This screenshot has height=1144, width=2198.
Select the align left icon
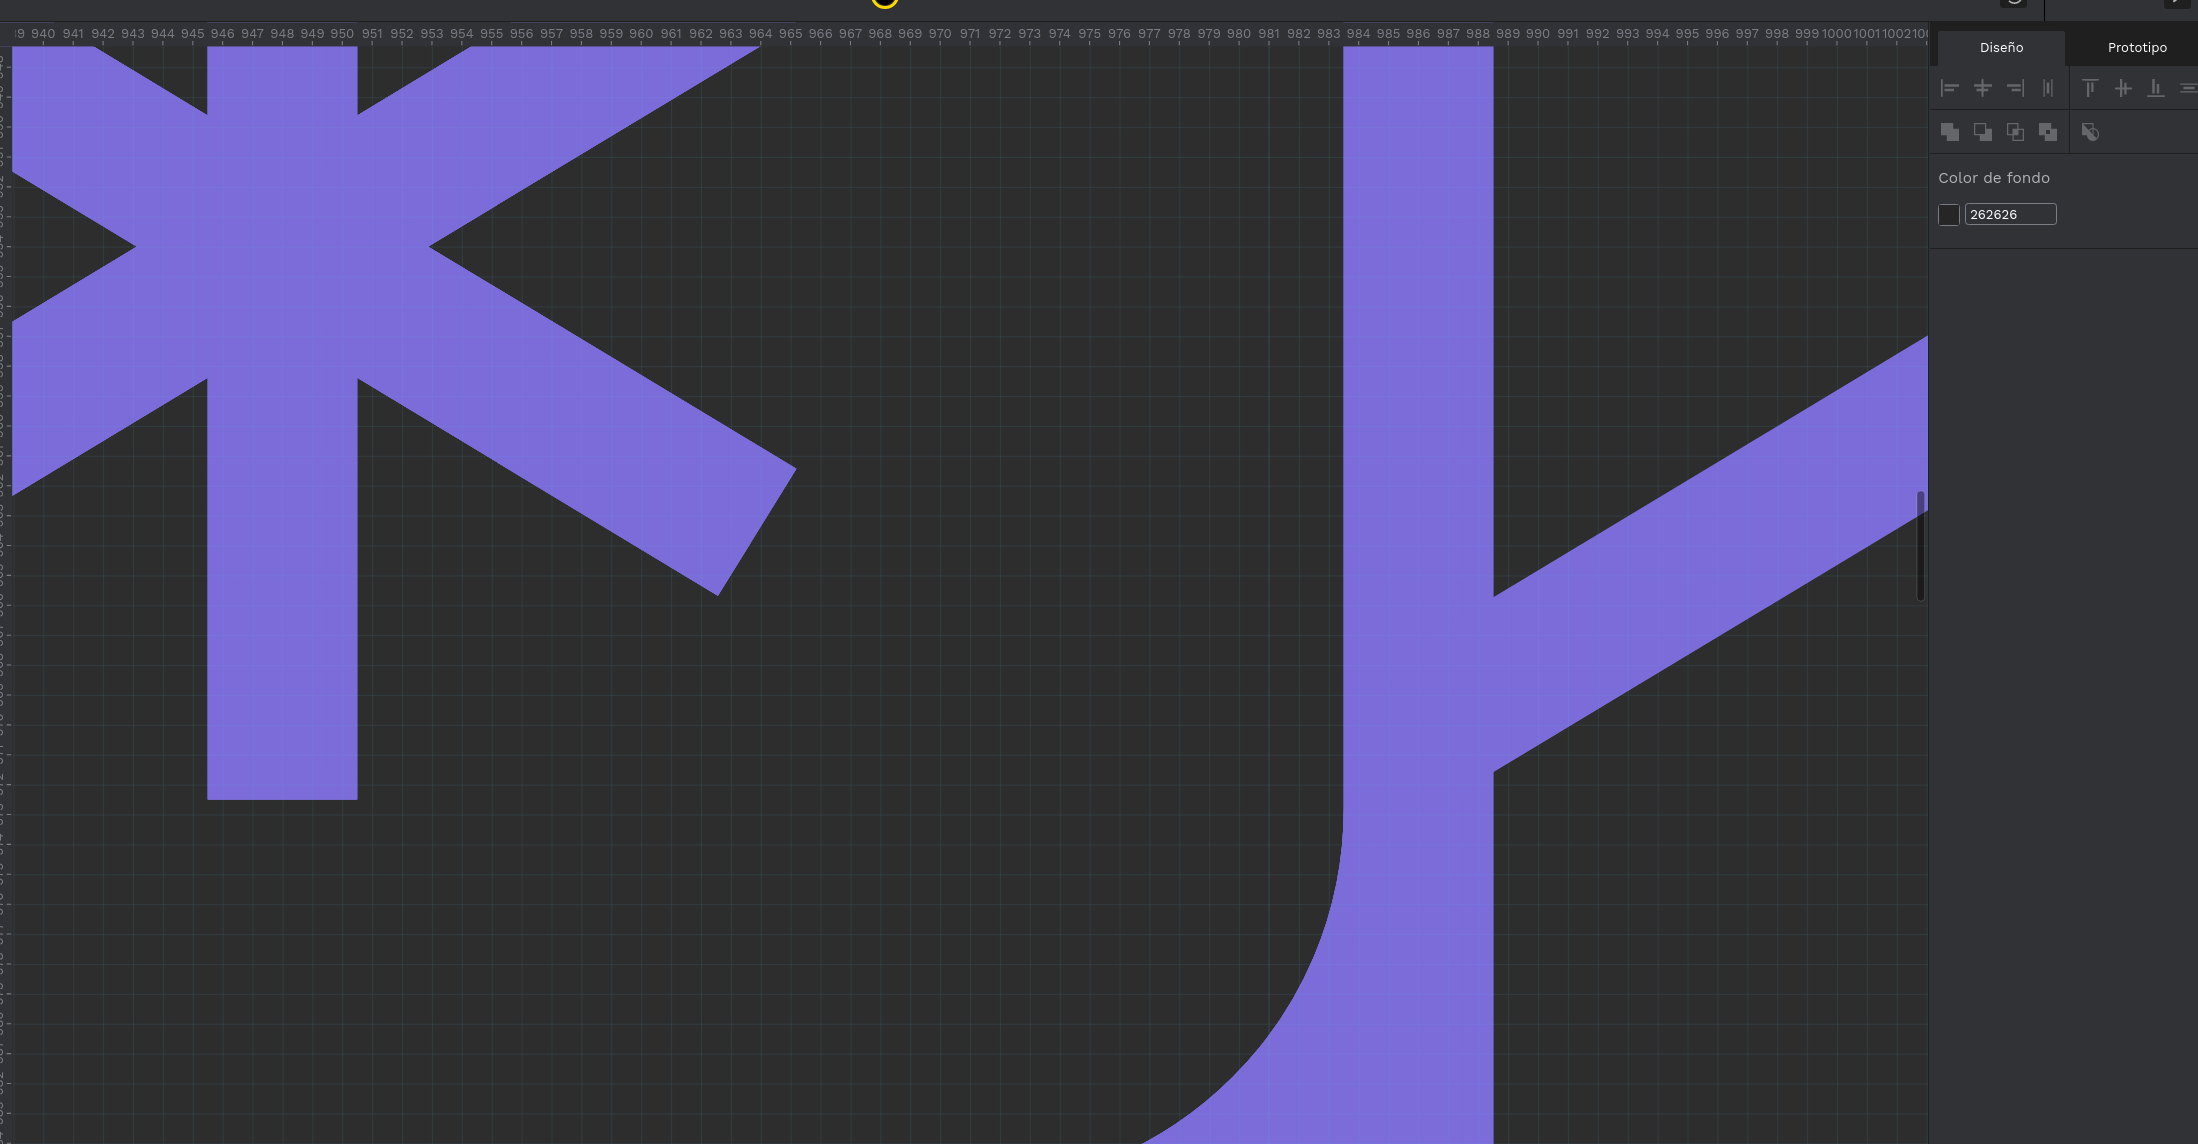(1949, 88)
